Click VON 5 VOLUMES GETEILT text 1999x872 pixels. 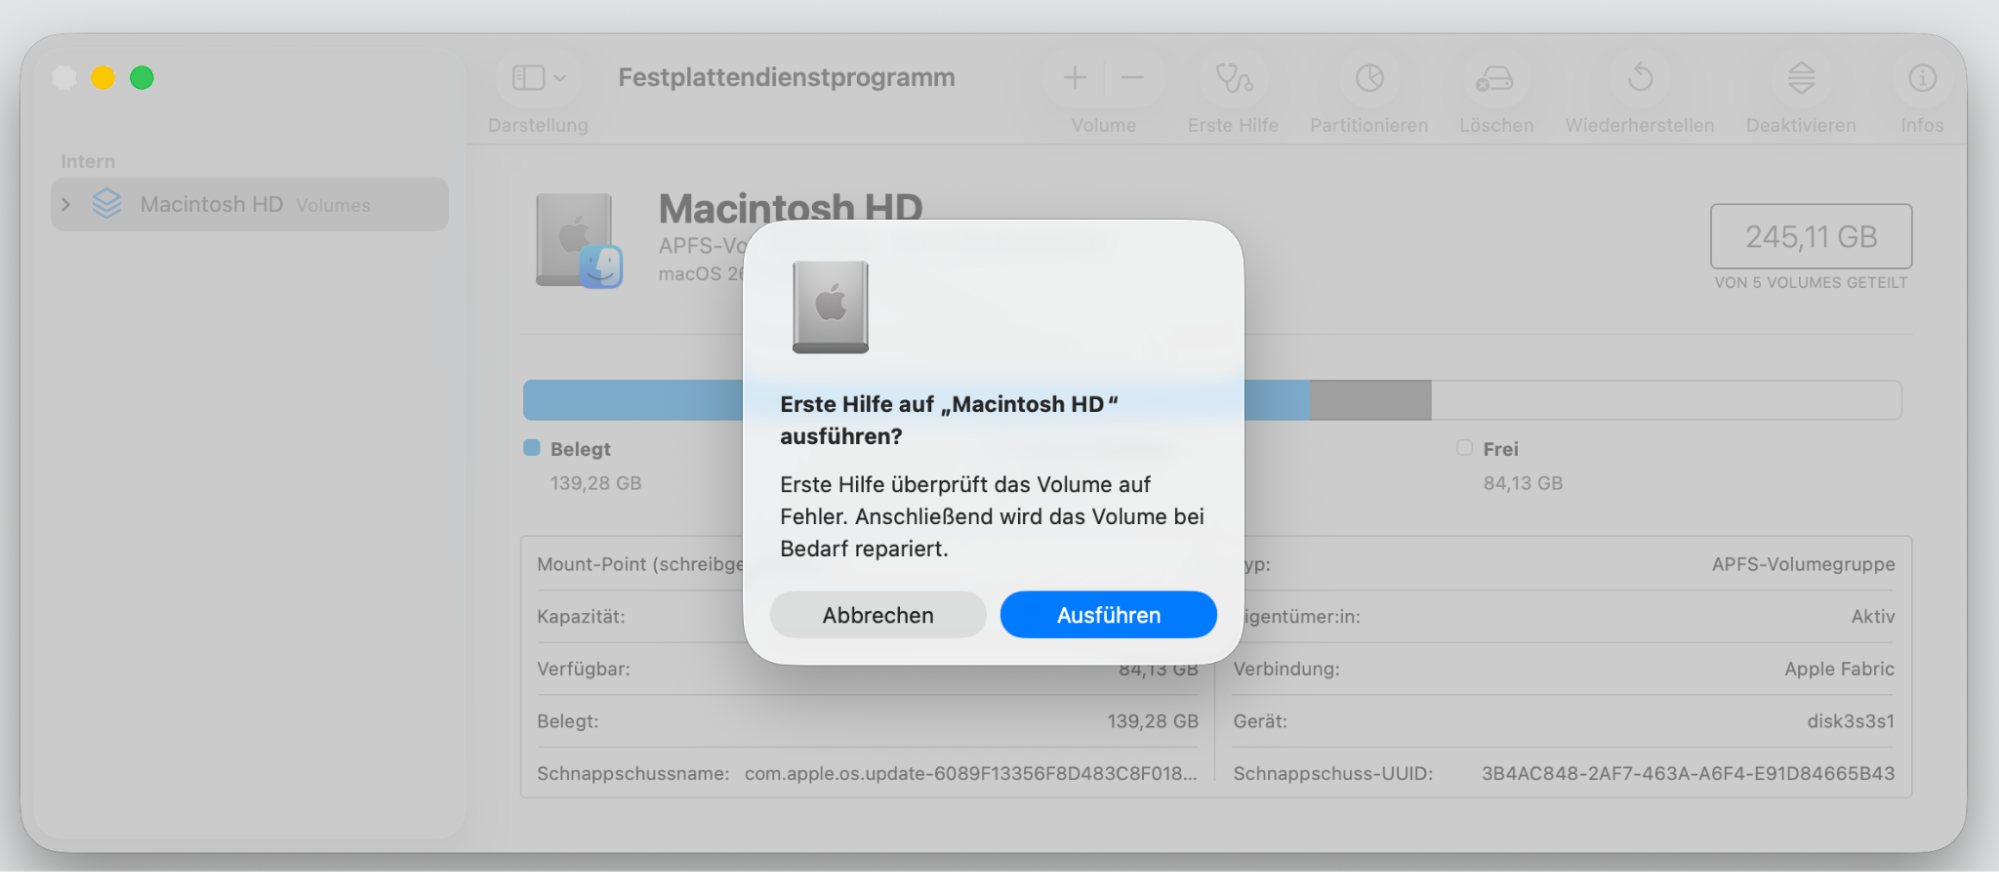pyautogui.click(x=1811, y=283)
